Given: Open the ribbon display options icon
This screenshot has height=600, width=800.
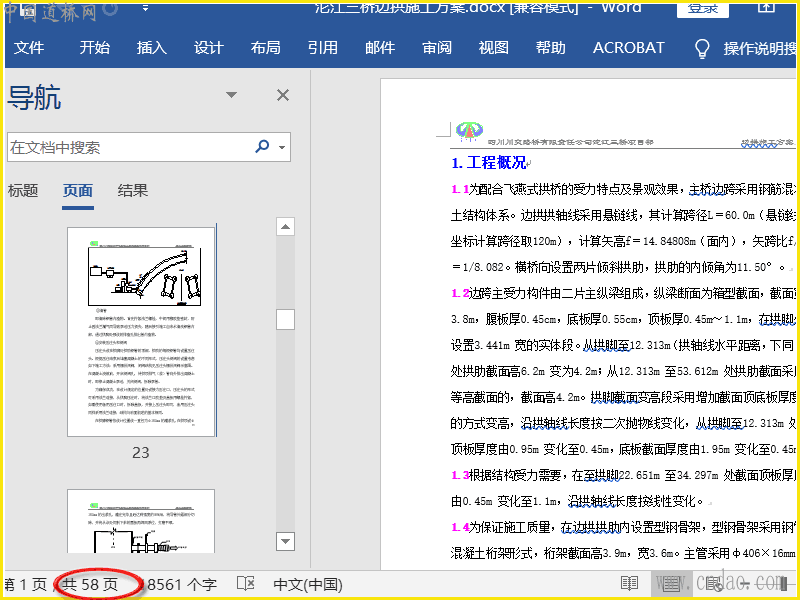Looking at the screenshot, I should tap(766, 8).
